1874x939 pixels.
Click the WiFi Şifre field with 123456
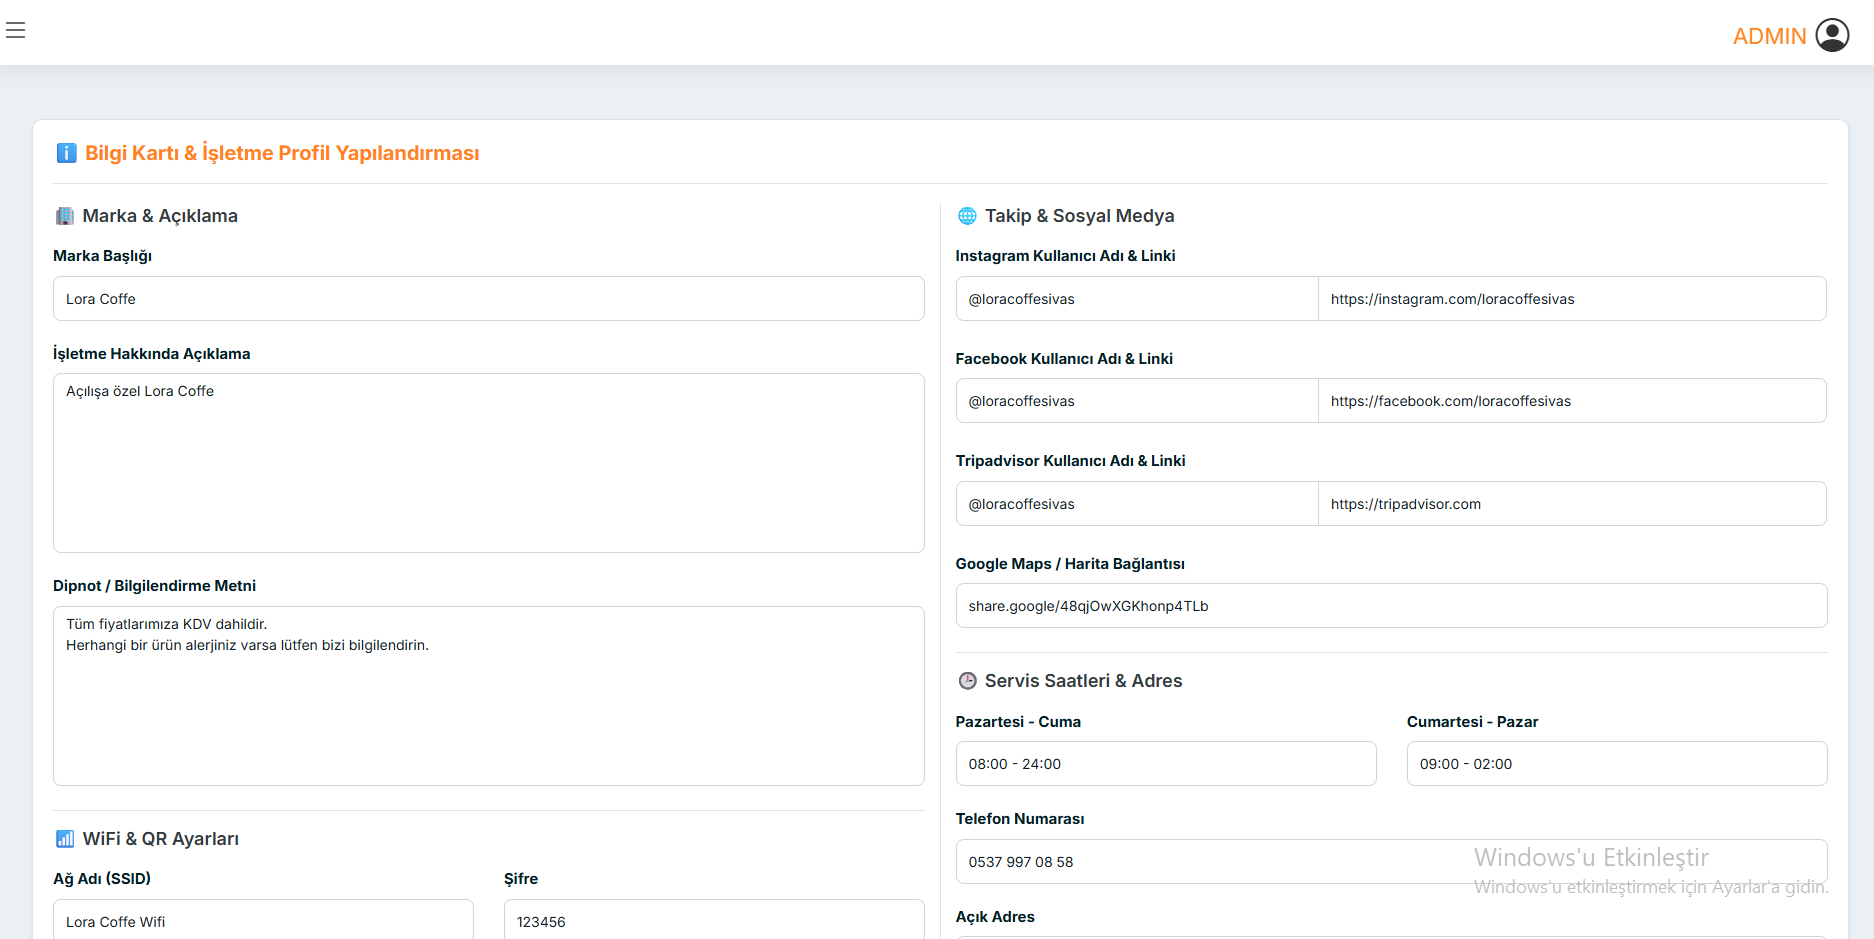[714, 920]
